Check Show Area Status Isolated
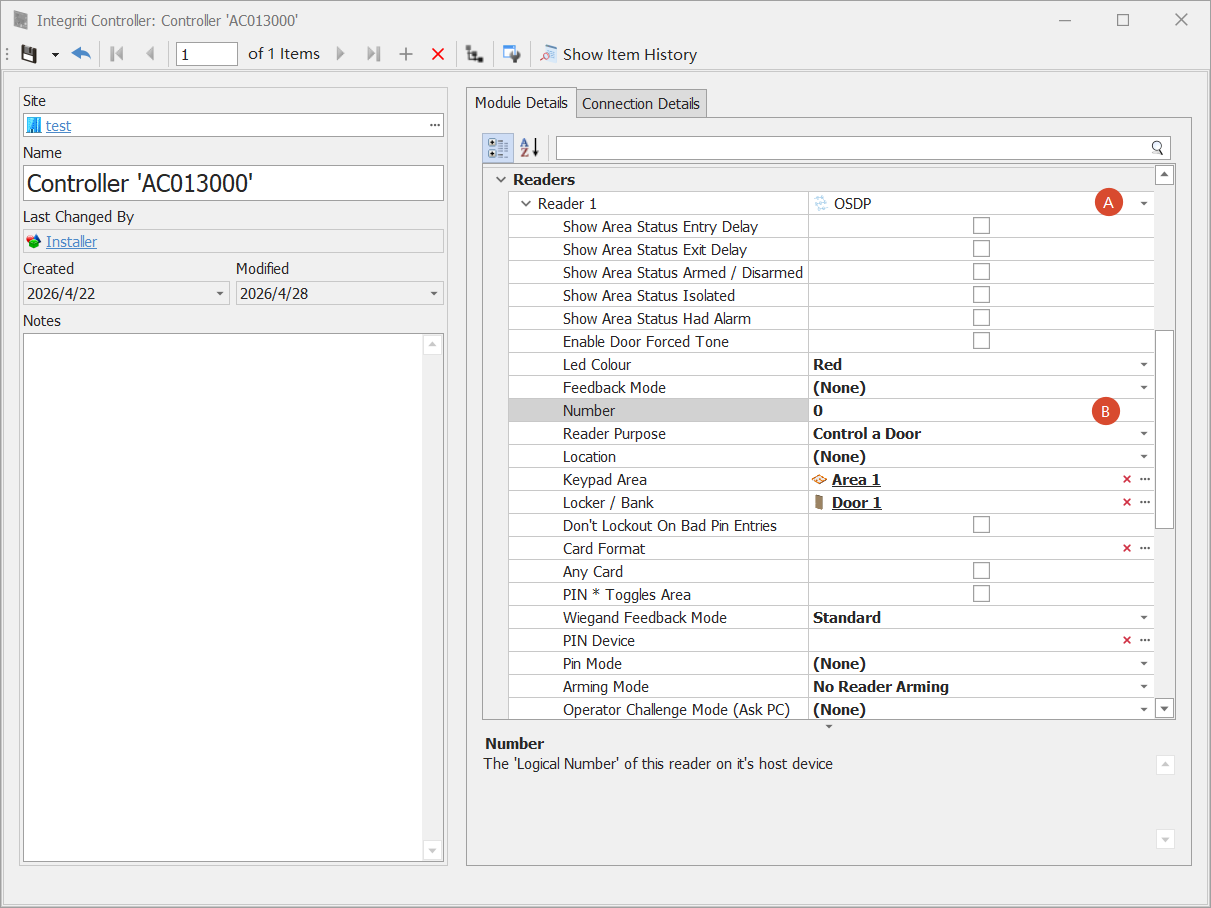 coord(981,295)
